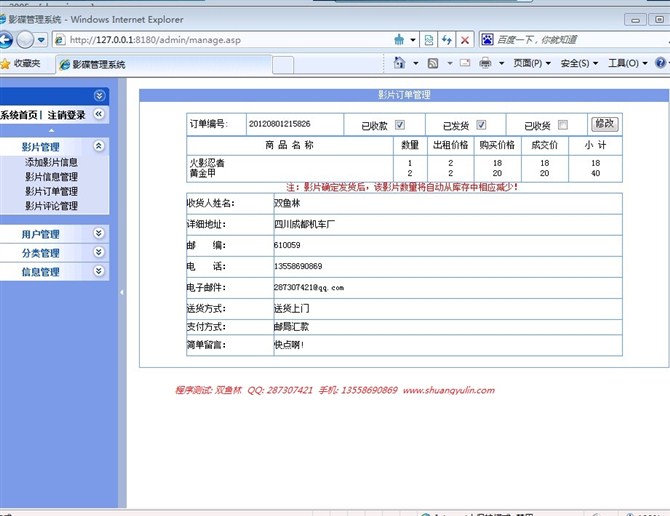Toggle the 已发货 checkbox
This screenshot has height=516, width=670.
click(481, 125)
